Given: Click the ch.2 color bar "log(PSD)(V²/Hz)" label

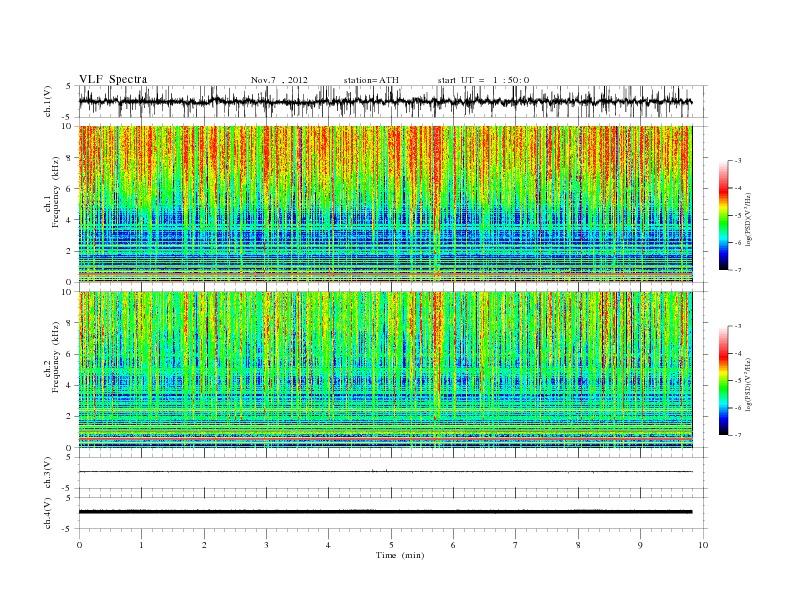Looking at the screenshot, I should pos(750,383).
